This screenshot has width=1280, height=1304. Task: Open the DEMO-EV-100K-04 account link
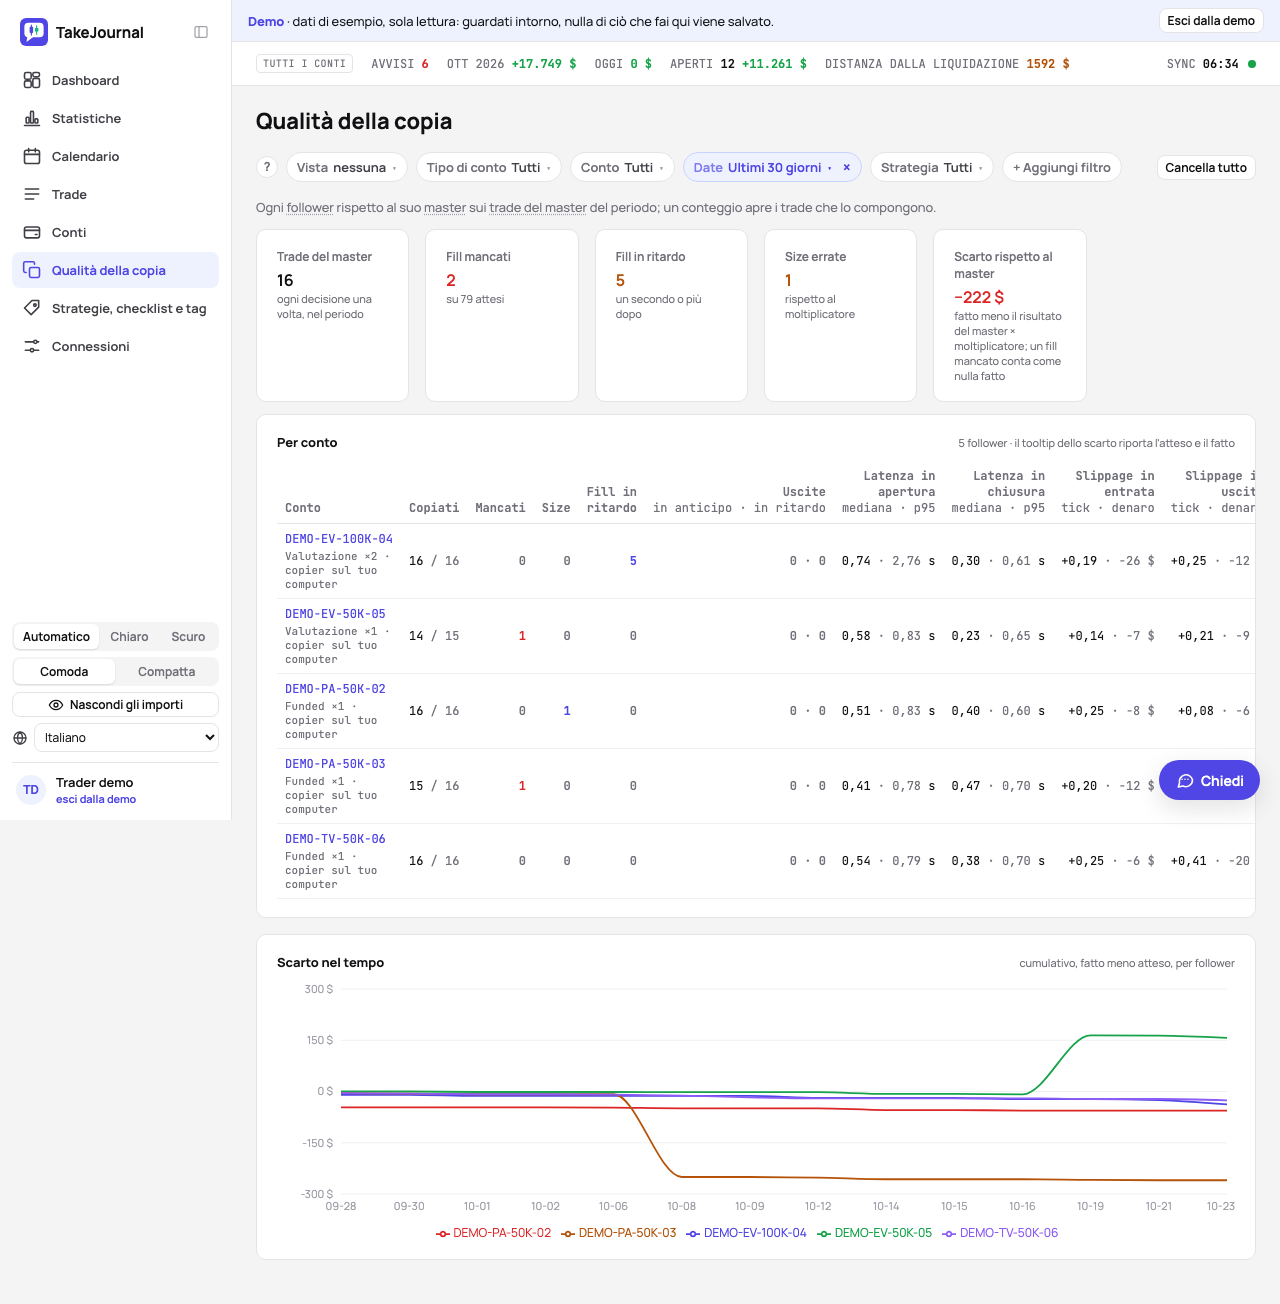coord(339,539)
